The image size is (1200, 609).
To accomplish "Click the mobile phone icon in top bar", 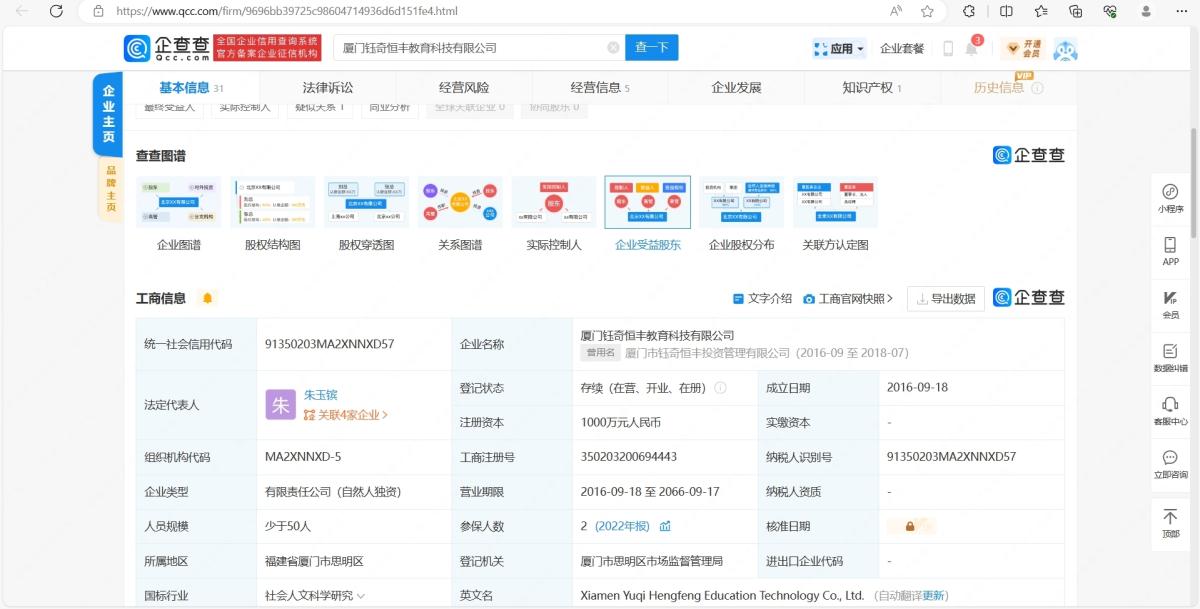I will tap(946, 47).
